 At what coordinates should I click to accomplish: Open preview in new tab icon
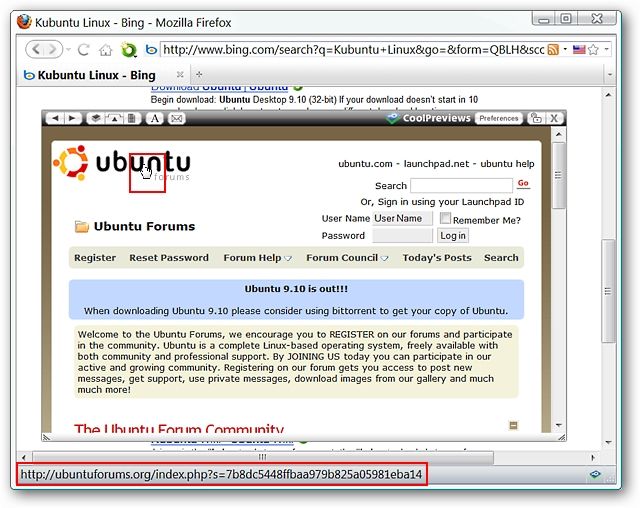[114, 118]
